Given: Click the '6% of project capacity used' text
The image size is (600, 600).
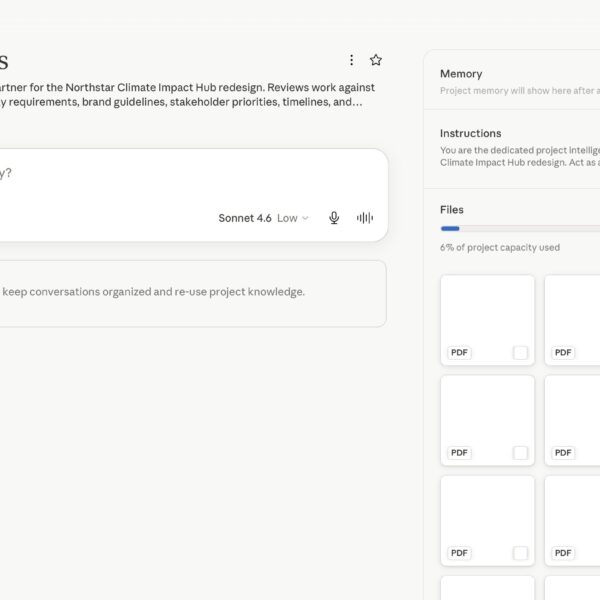Looking at the screenshot, I should tap(500, 248).
